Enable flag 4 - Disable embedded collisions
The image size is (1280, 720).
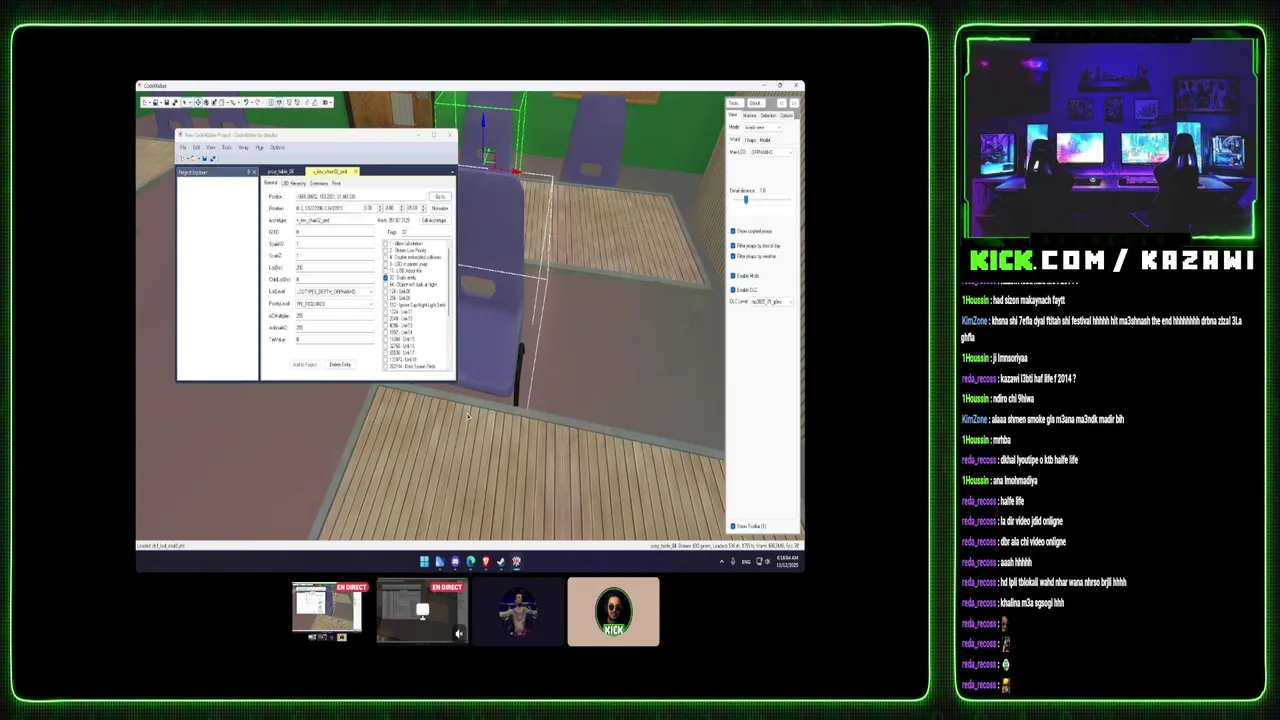(385, 257)
